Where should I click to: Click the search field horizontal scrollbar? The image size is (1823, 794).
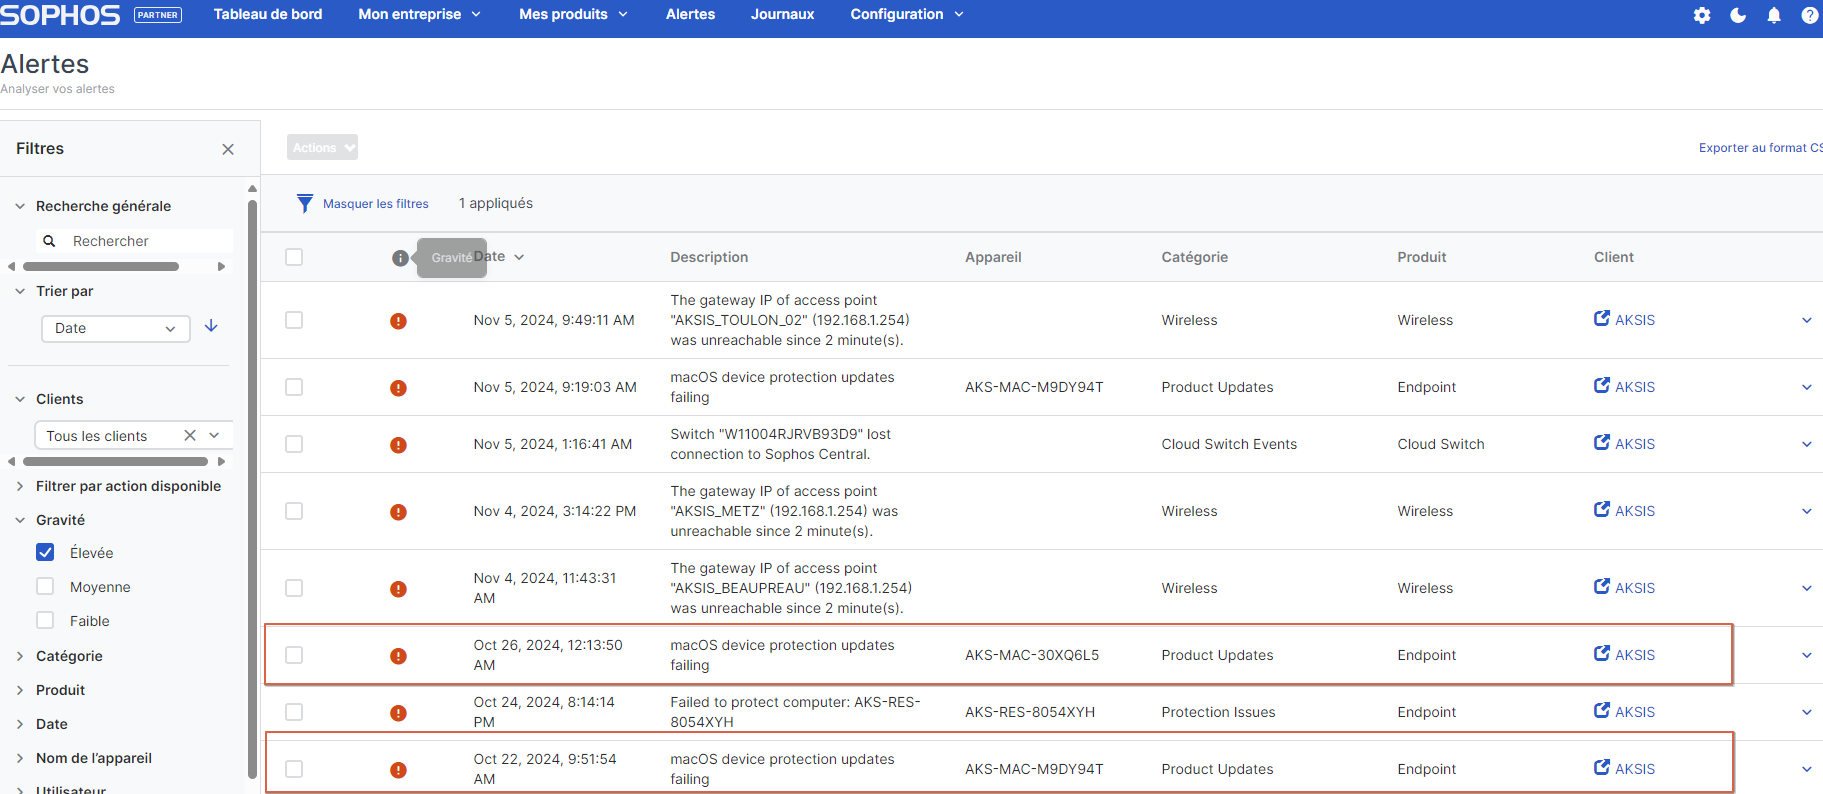[x=101, y=267]
